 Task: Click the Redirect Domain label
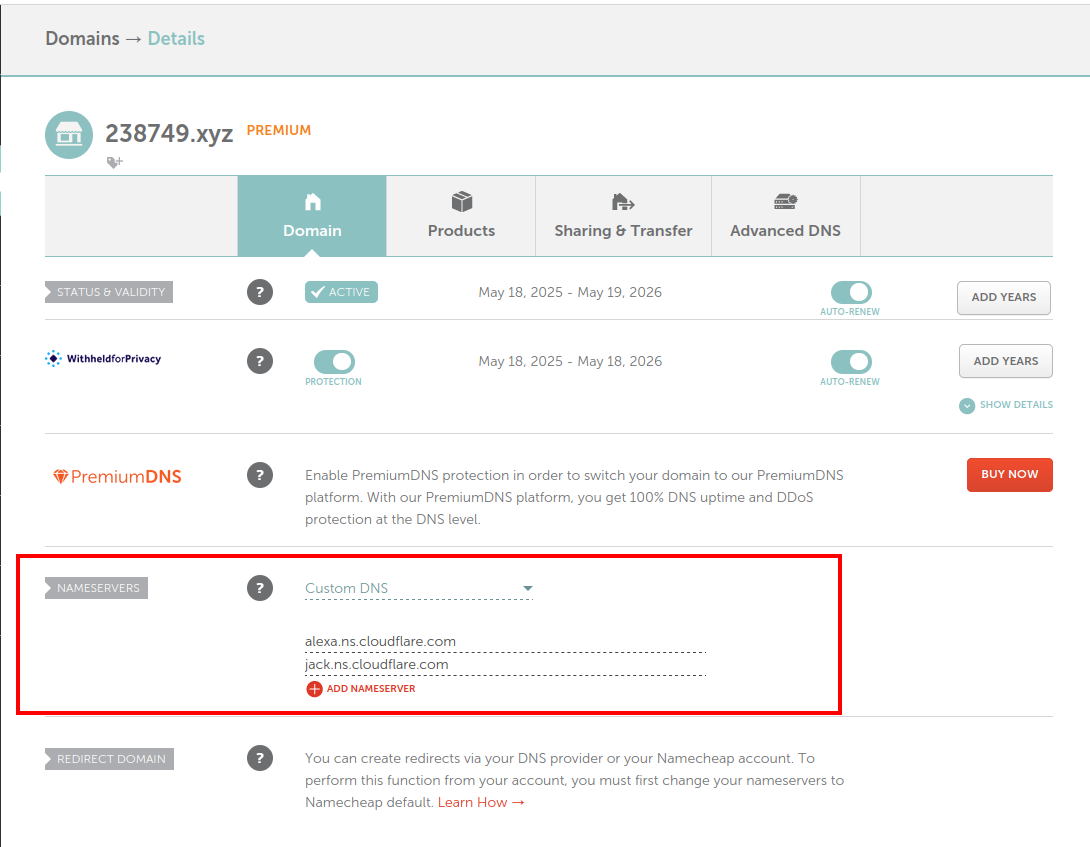tap(110, 759)
